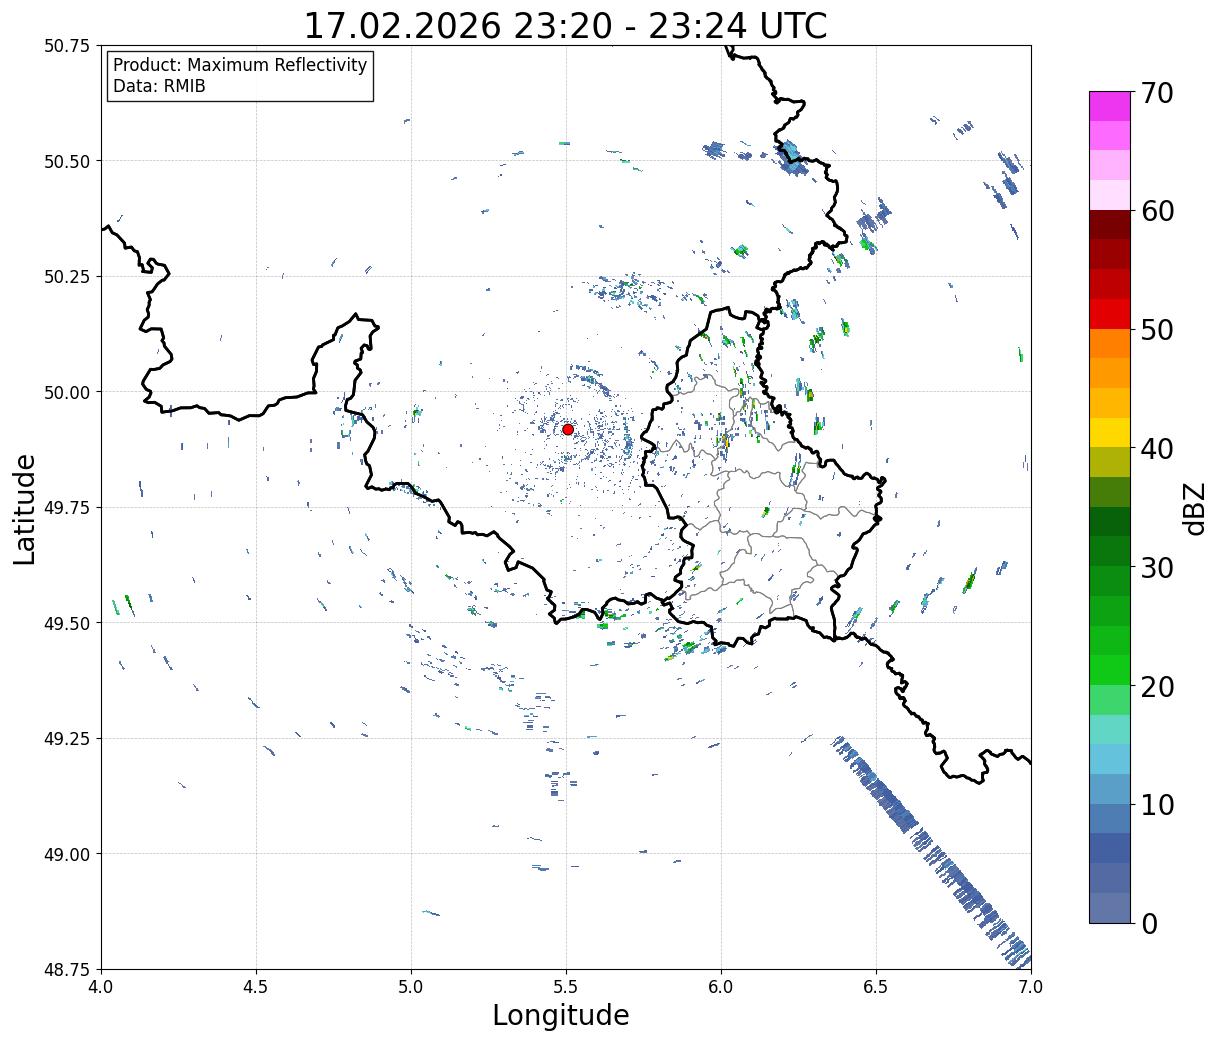Click the longitude tick label "4.5"
The width and height of the screenshot is (1219, 1040).
point(256,987)
